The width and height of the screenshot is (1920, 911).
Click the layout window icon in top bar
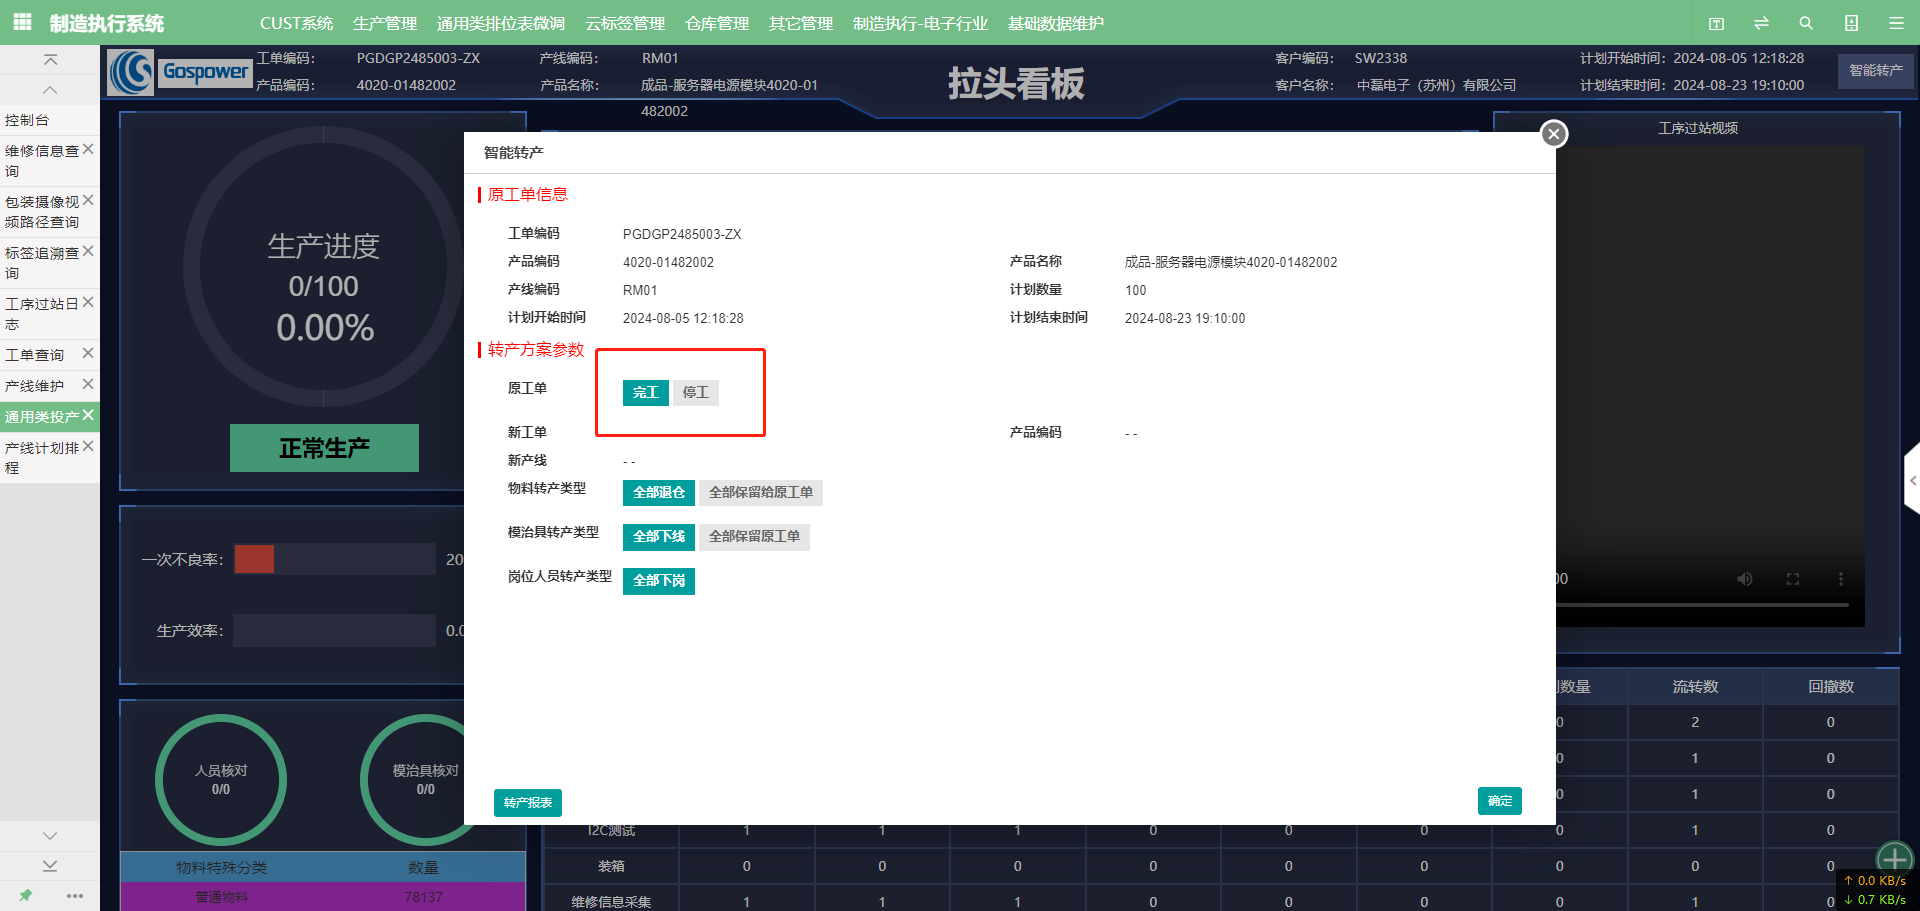[x=1716, y=23]
